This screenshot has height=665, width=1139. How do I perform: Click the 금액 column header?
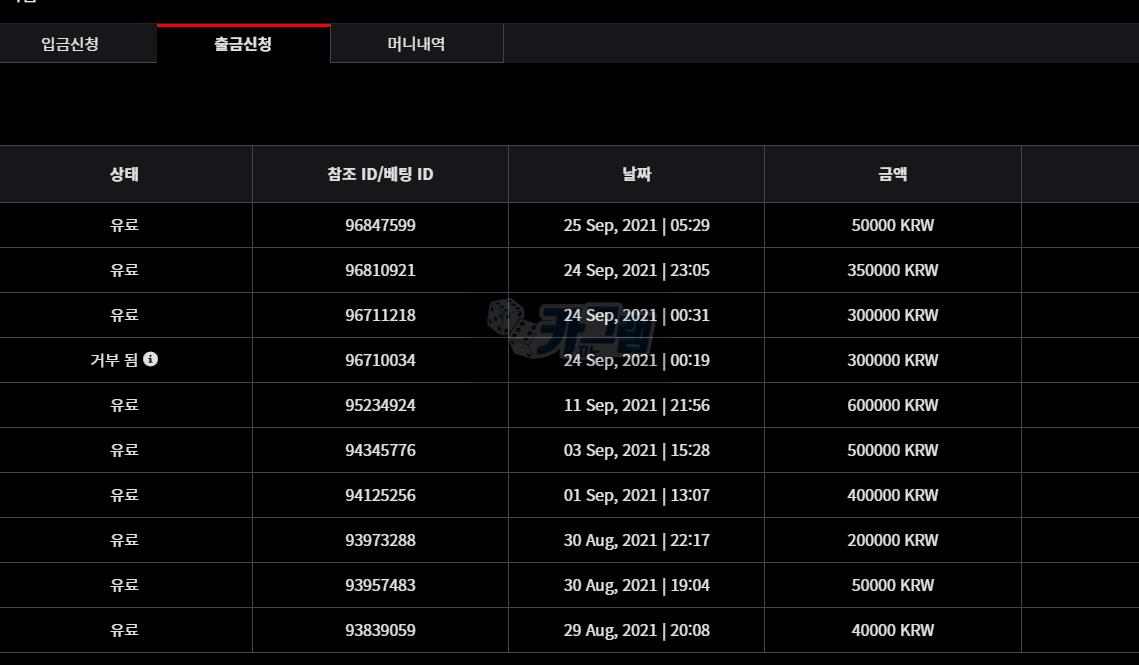click(x=892, y=174)
